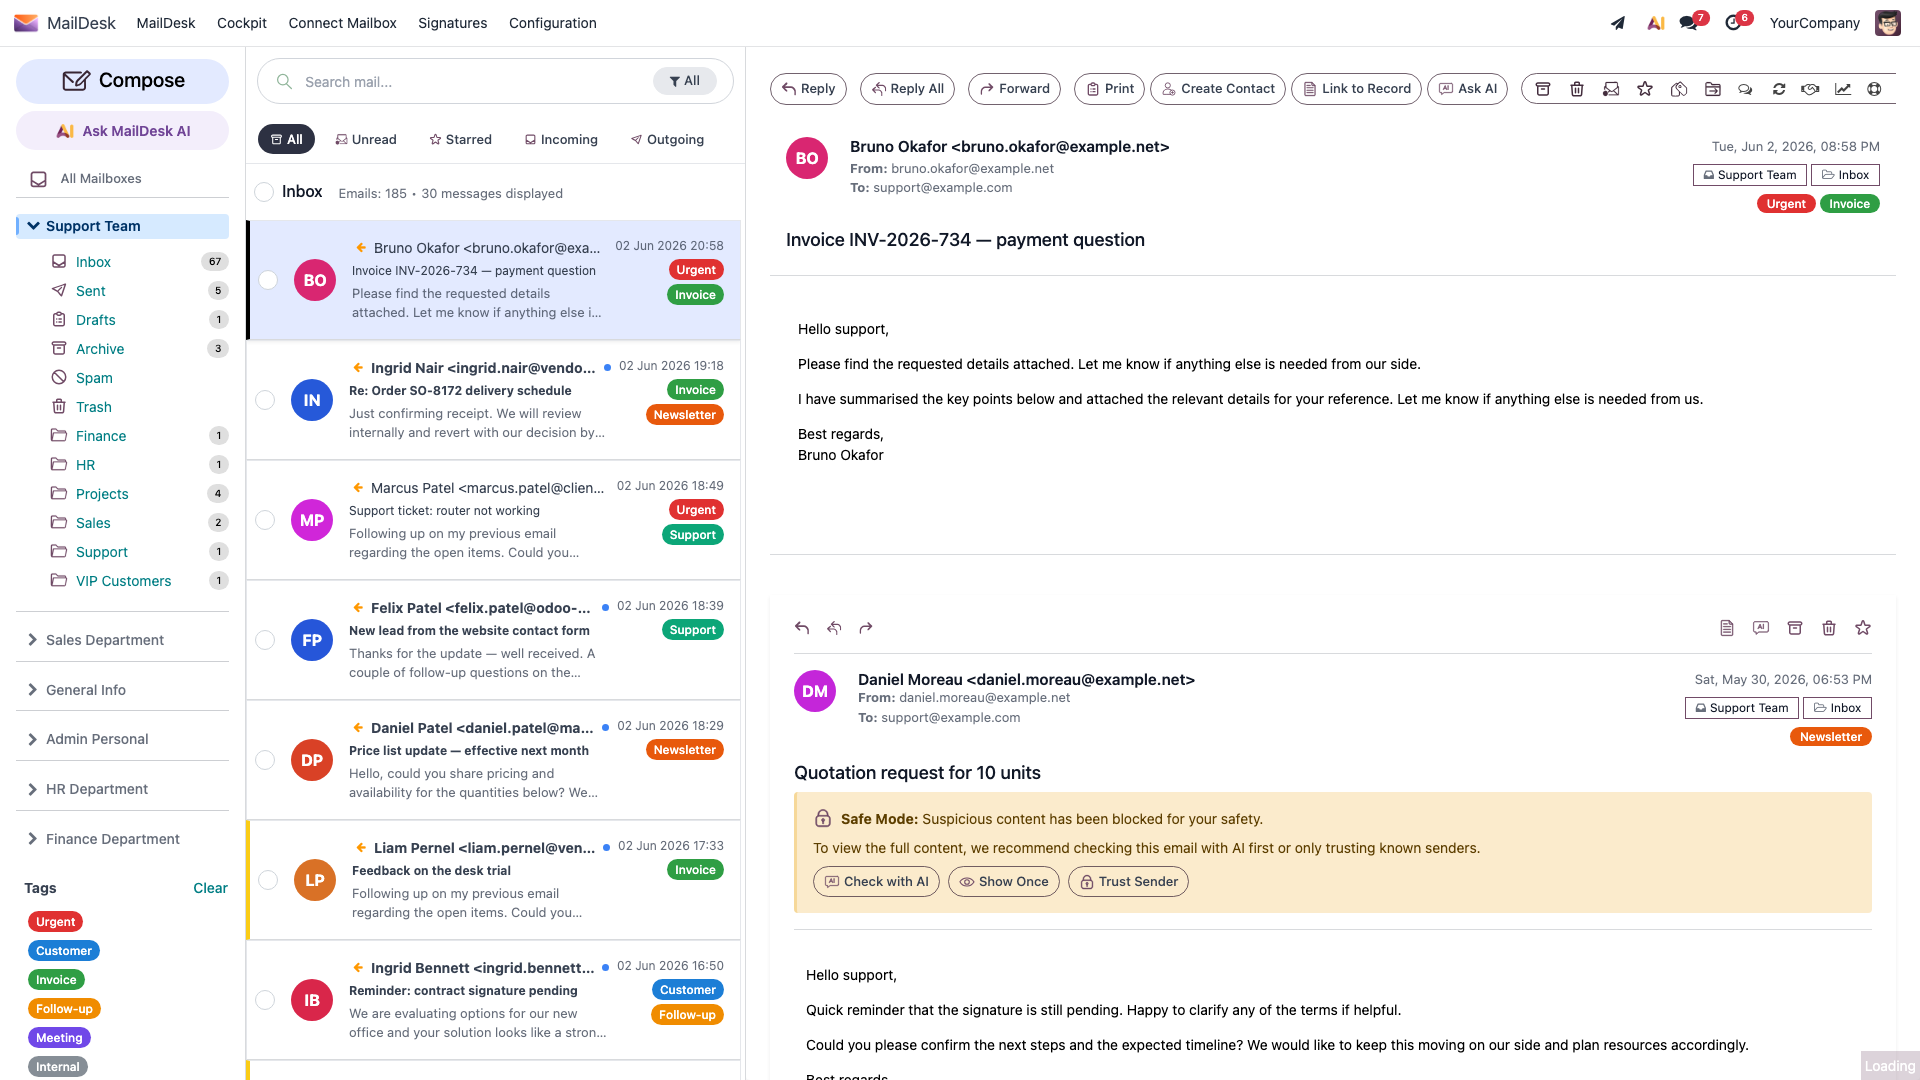Collapse the Support Team mailbox tree

34,226
